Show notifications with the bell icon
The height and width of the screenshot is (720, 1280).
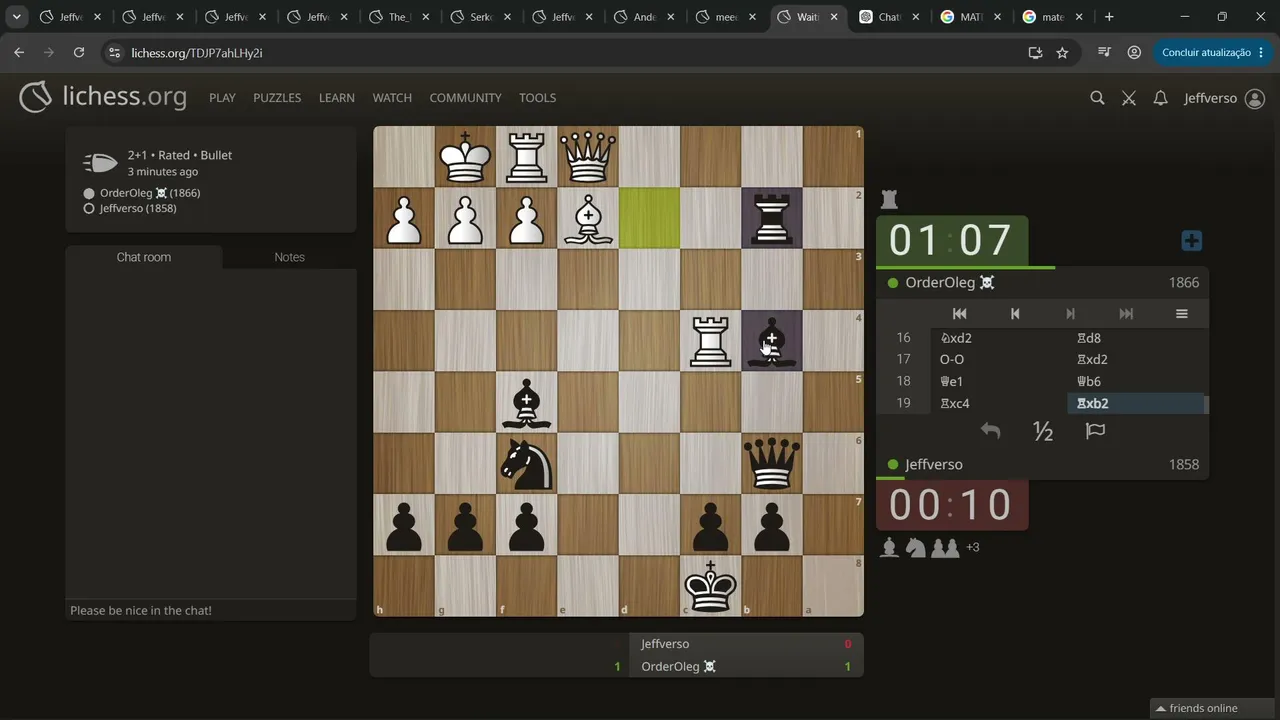point(1160,98)
